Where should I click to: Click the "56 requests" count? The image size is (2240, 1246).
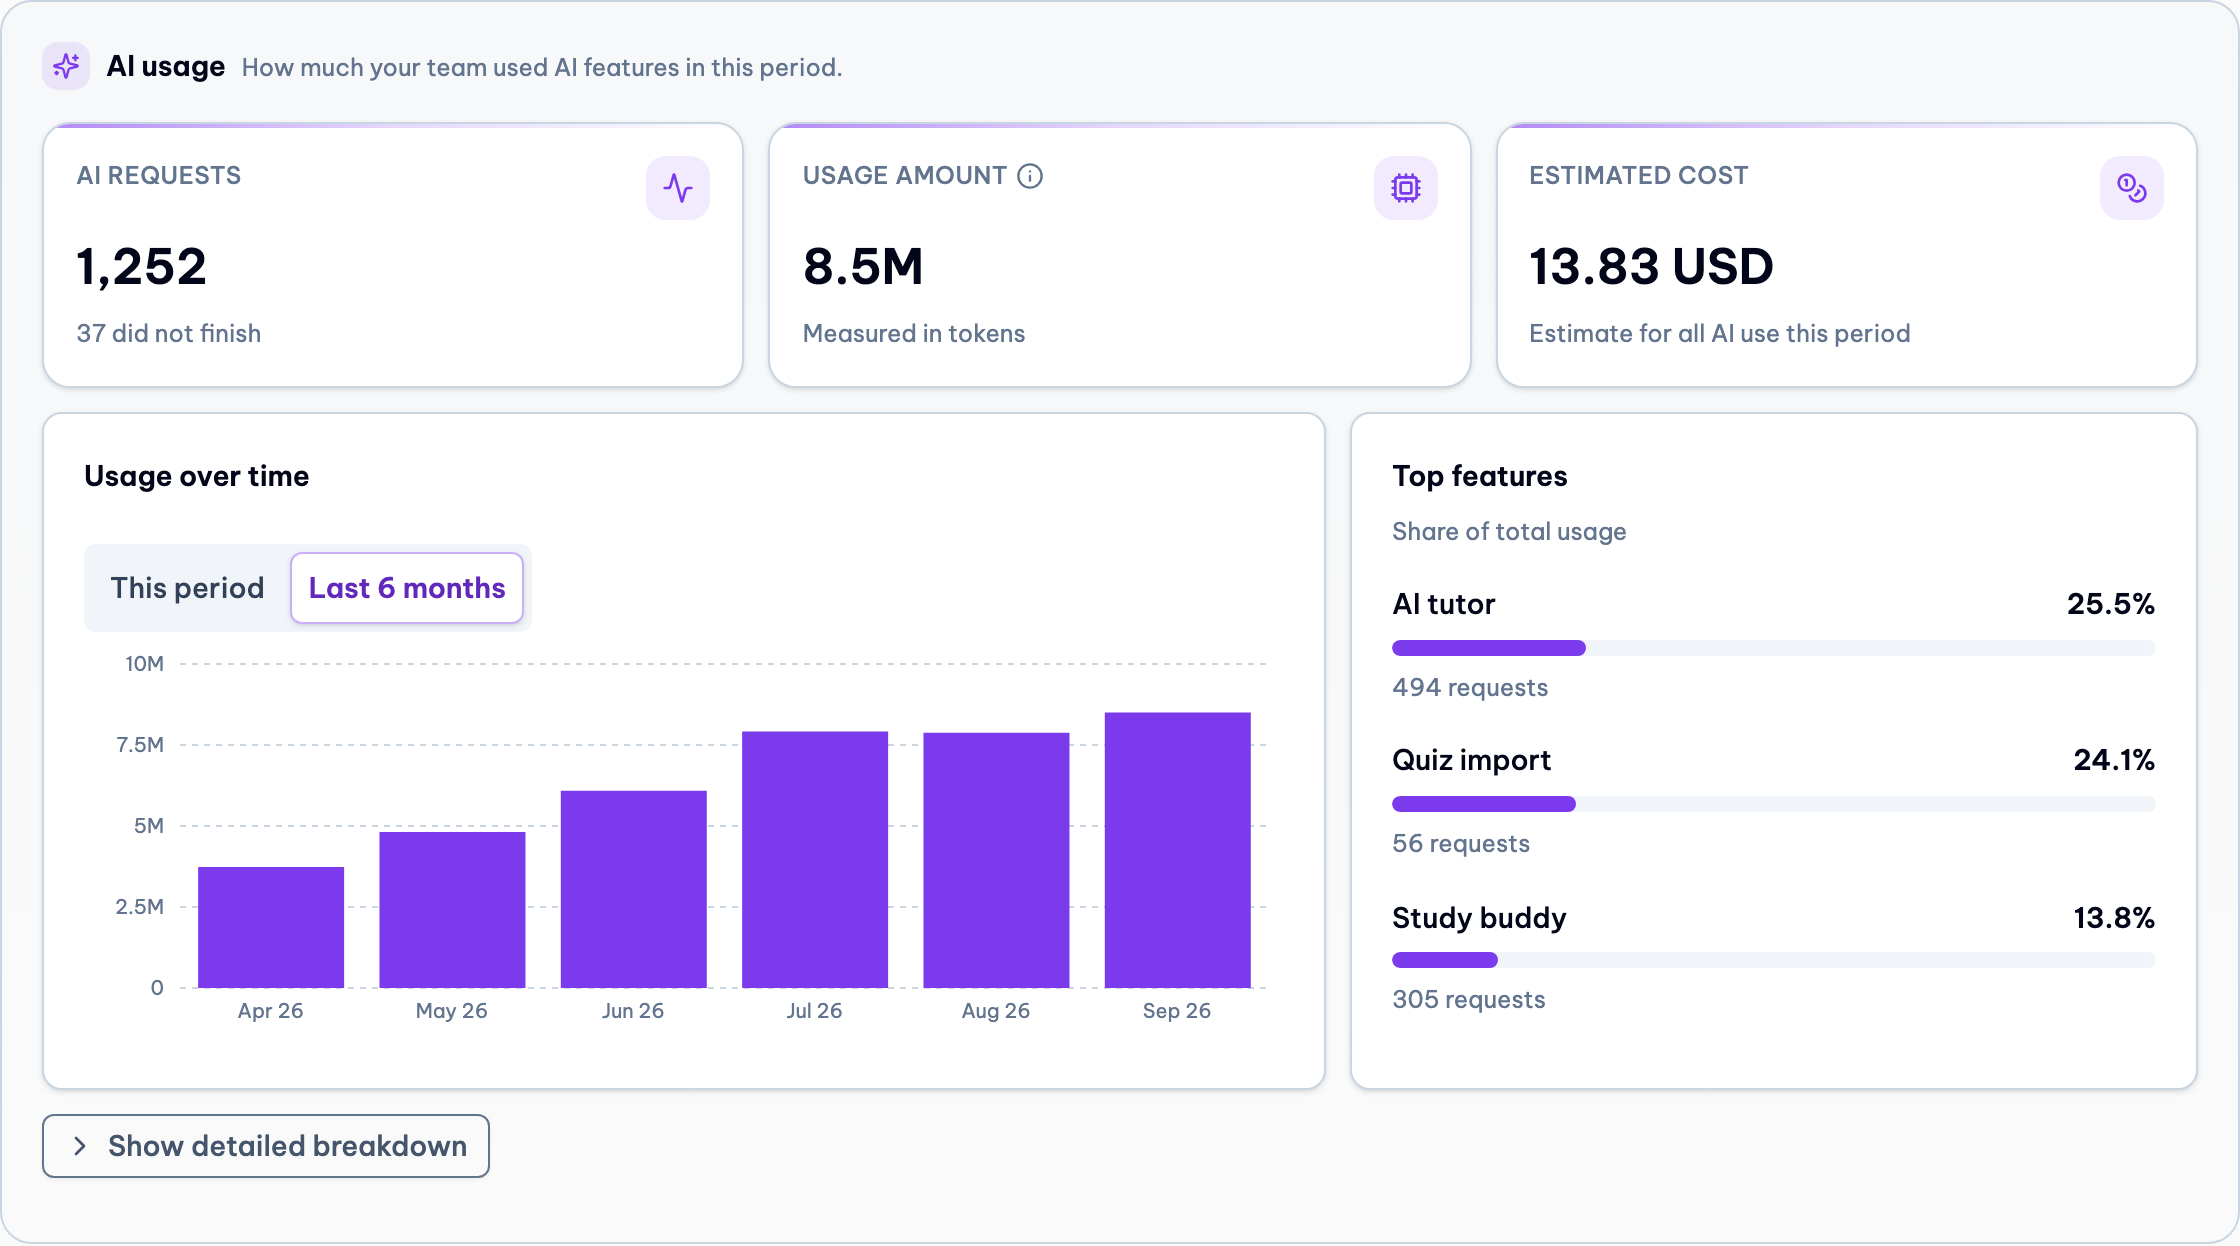(1461, 843)
